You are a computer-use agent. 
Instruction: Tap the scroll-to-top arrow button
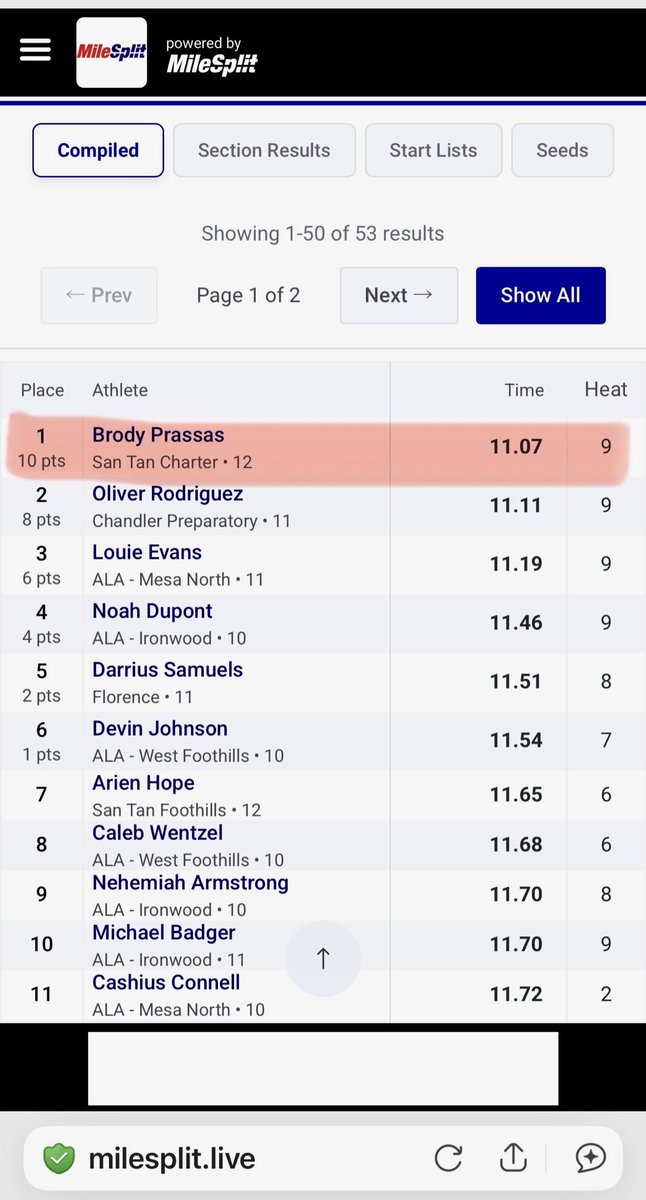[x=323, y=958]
